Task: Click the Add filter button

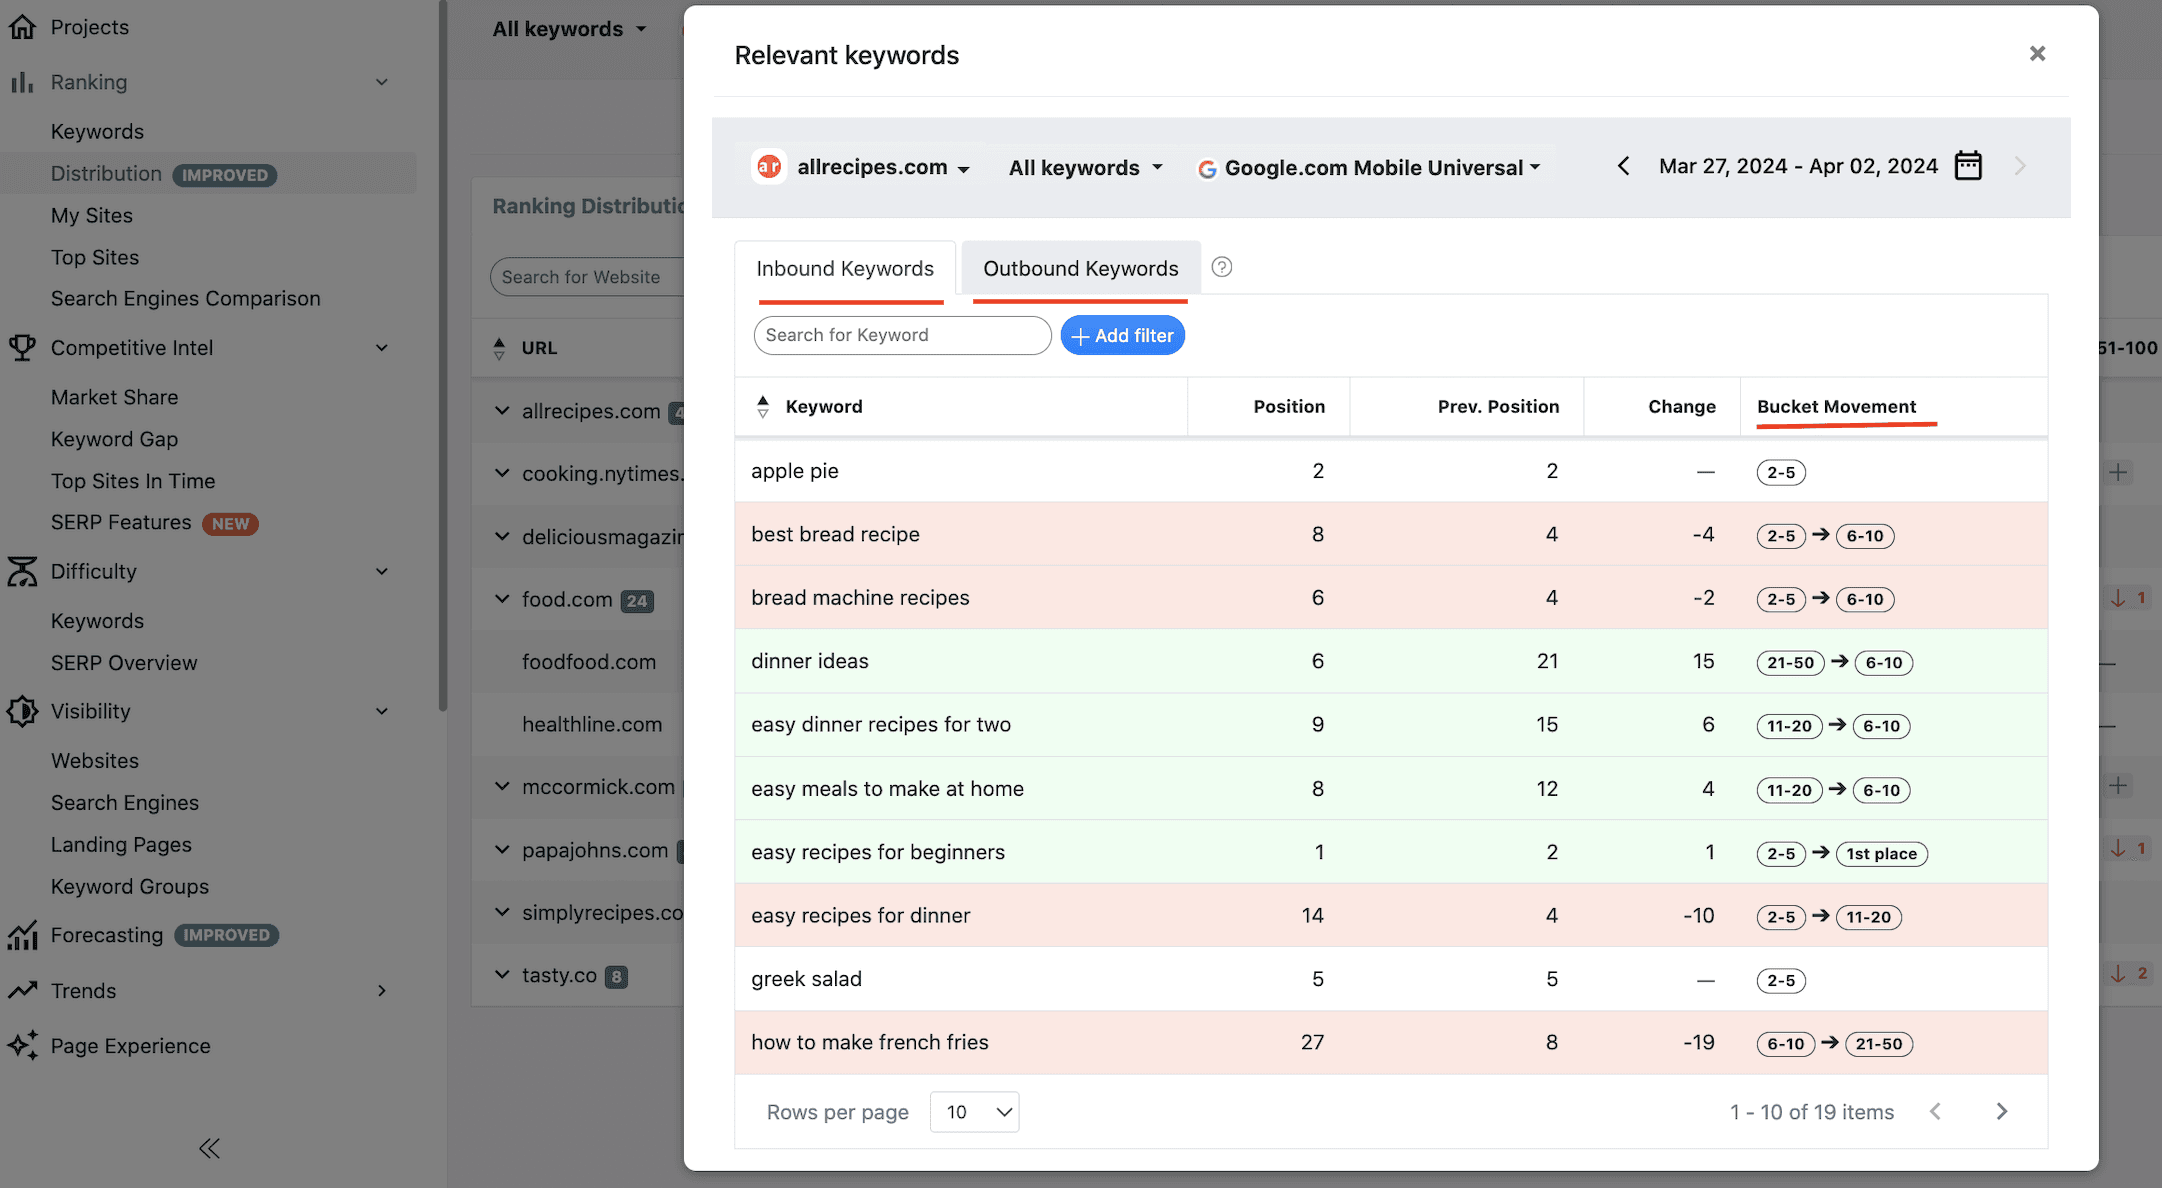Action: [x=1122, y=336]
